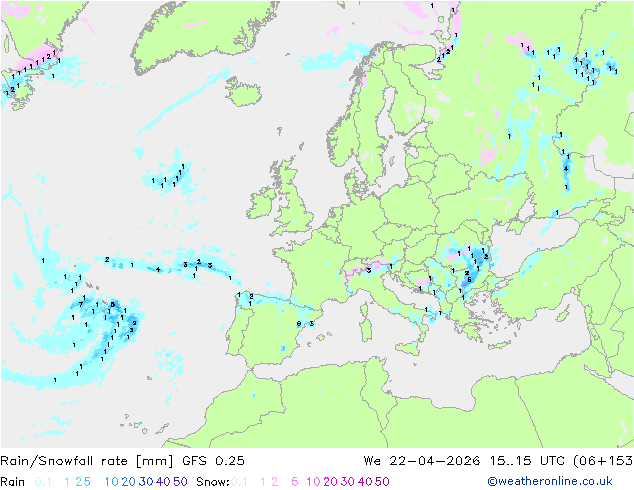Select the Rain legend 30 value
Viewport: 634px width, 490px height.
click(146, 482)
